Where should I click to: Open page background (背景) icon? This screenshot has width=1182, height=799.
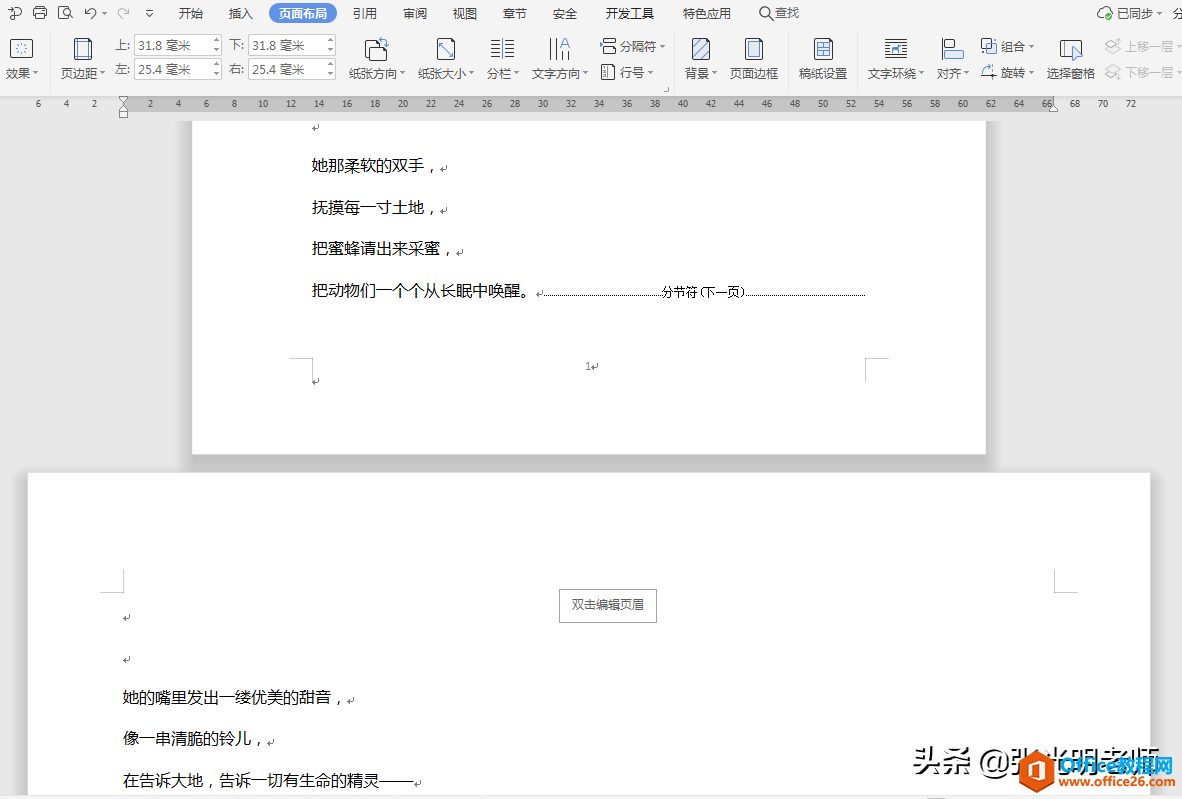(x=700, y=50)
